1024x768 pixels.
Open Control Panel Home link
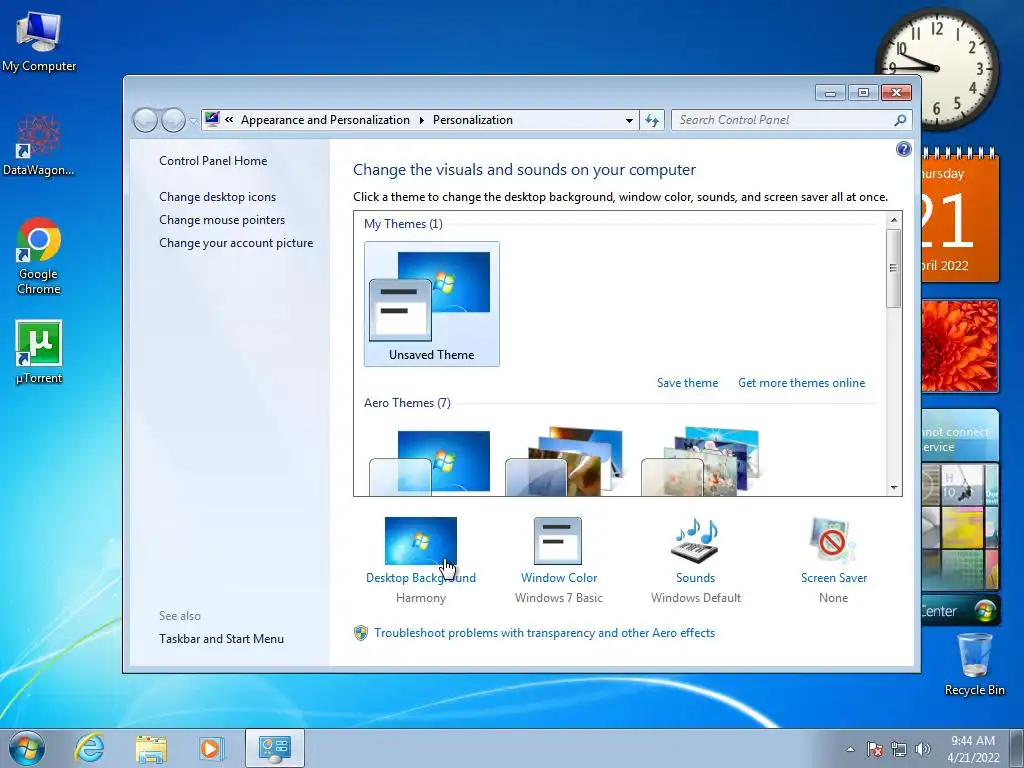pyautogui.click(x=213, y=161)
